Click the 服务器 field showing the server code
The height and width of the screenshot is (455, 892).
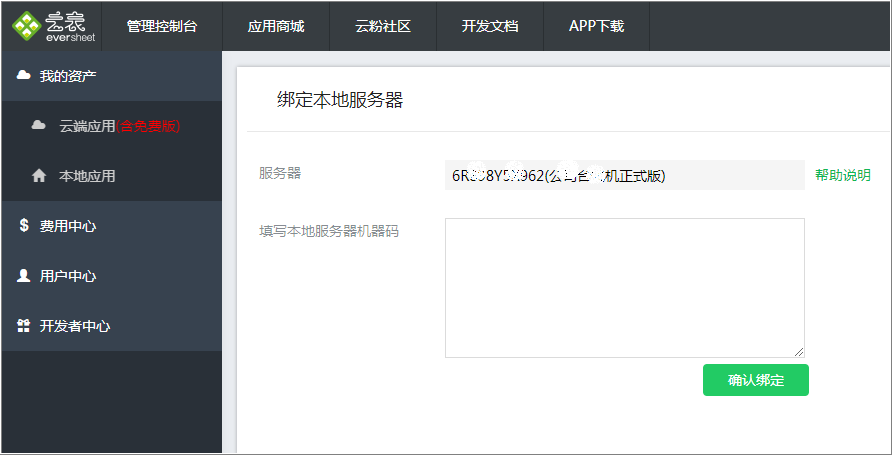point(625,175)
